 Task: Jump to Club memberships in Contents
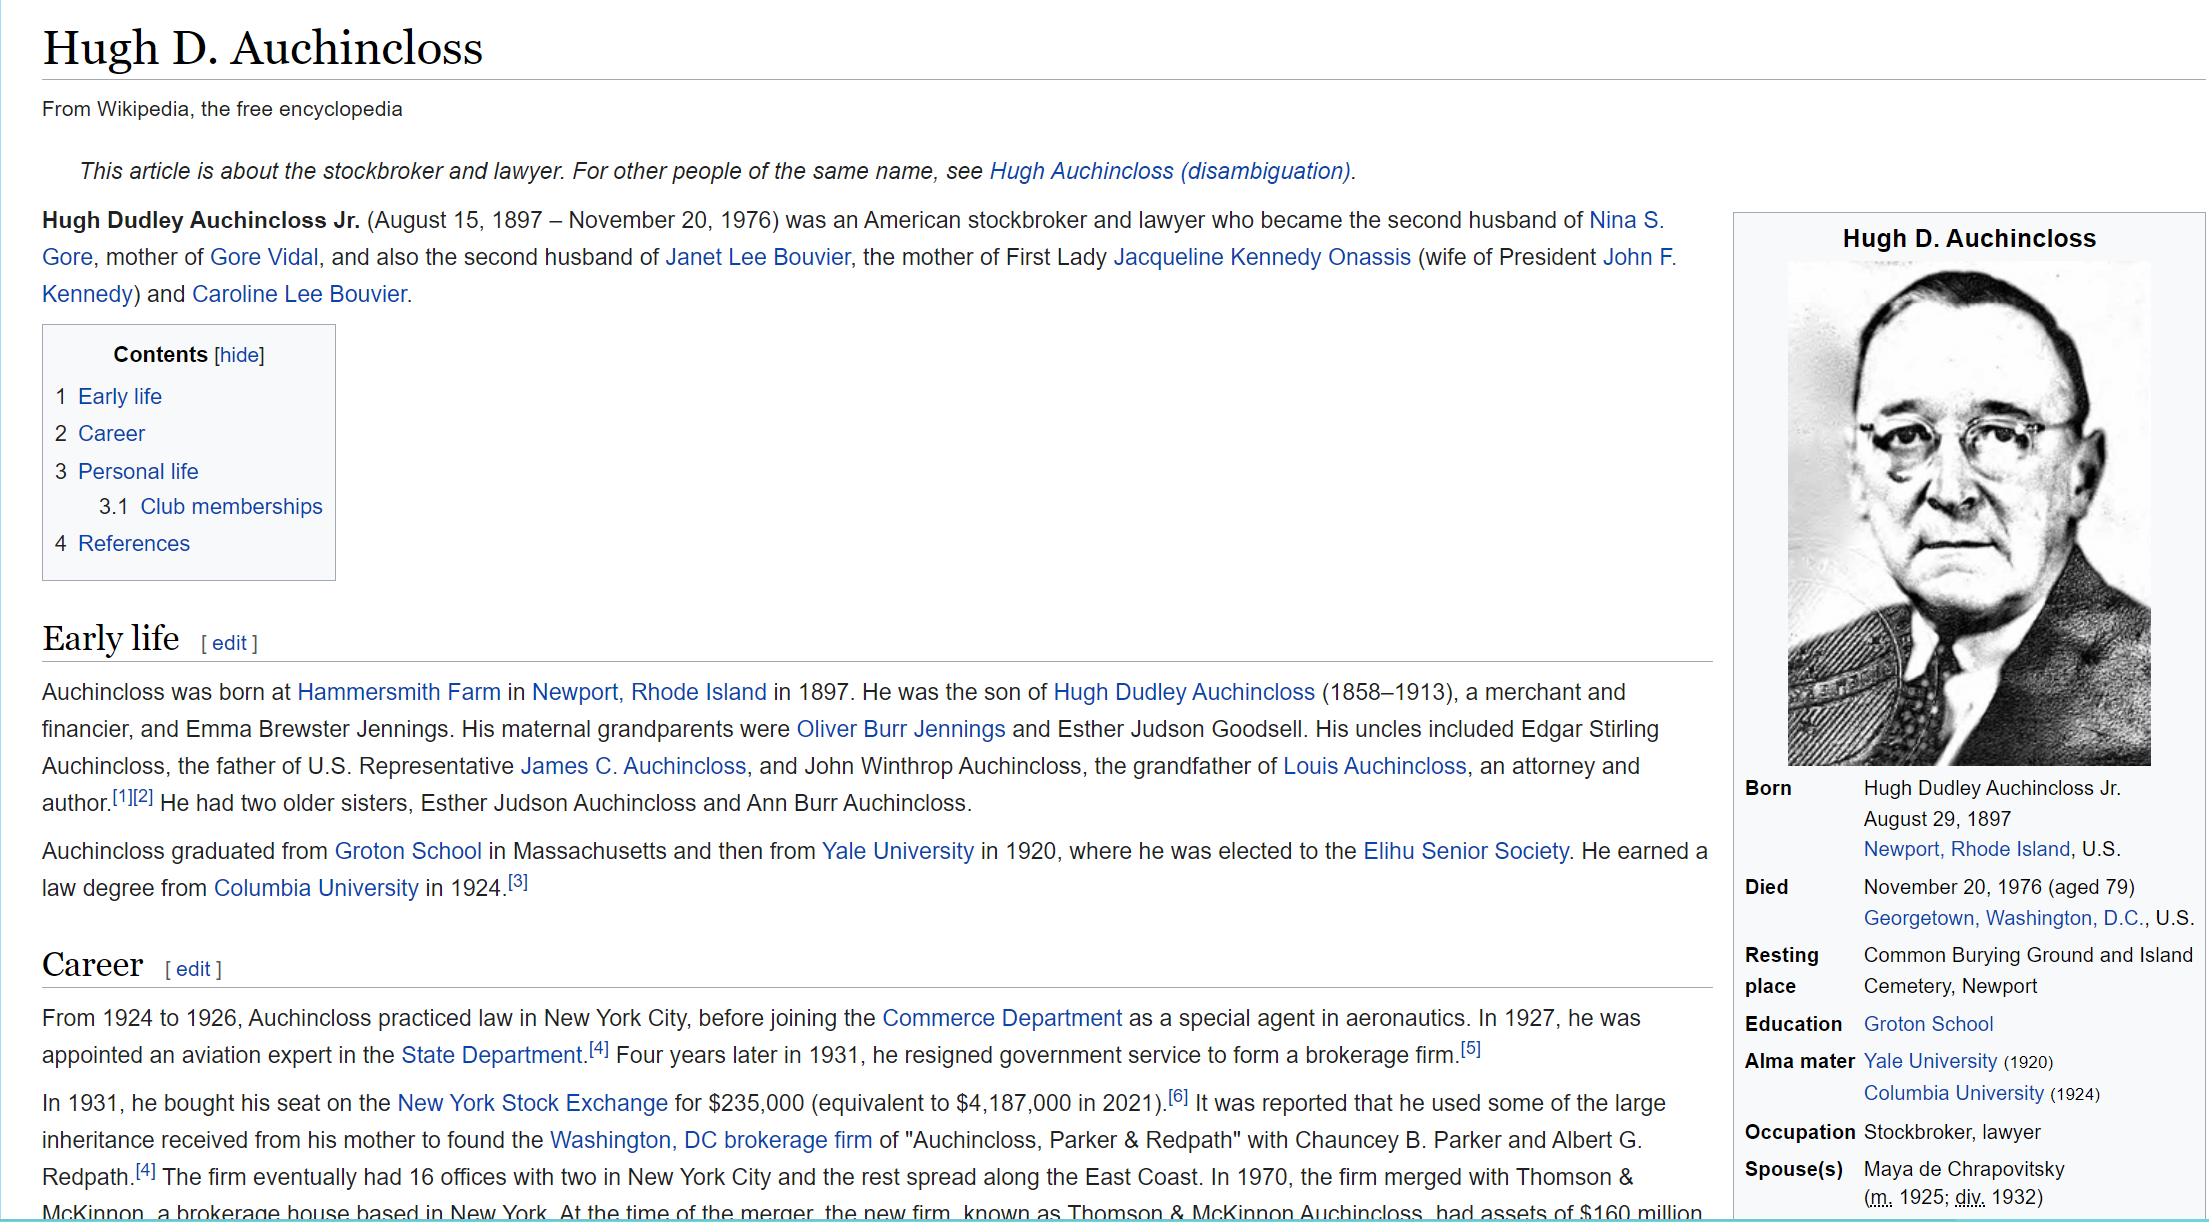coord(231,506)
